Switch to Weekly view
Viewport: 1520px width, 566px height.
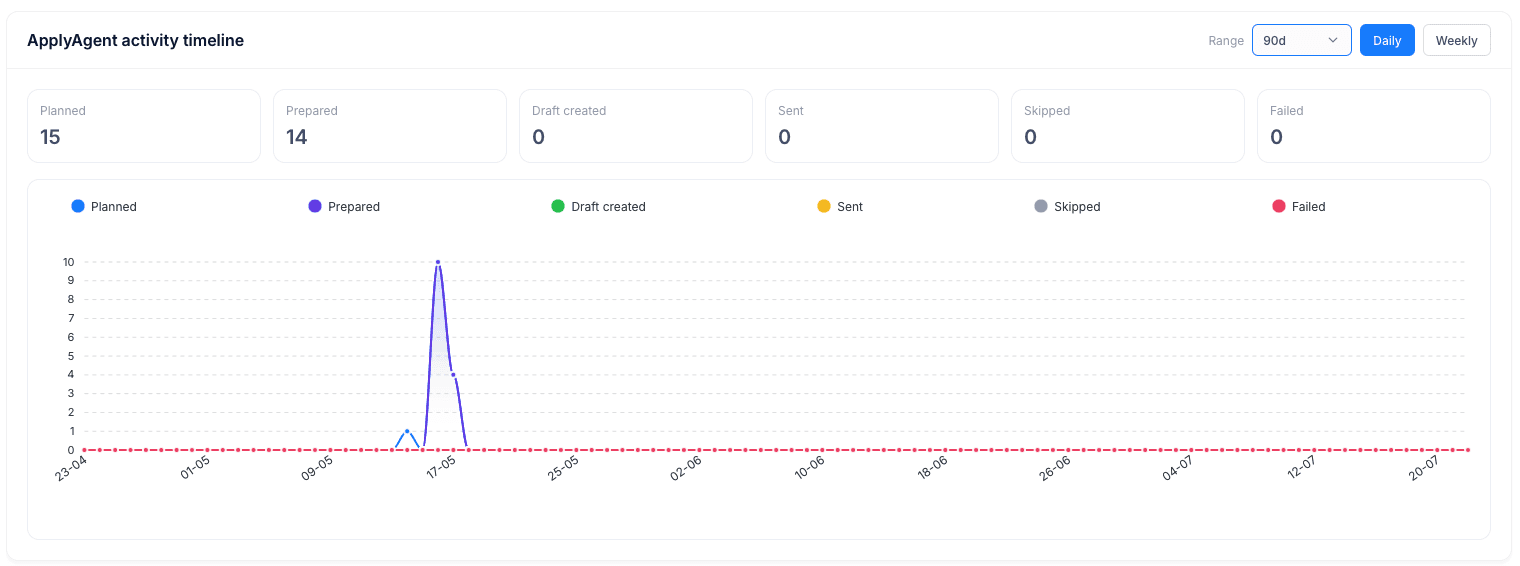click(1456, 40)
